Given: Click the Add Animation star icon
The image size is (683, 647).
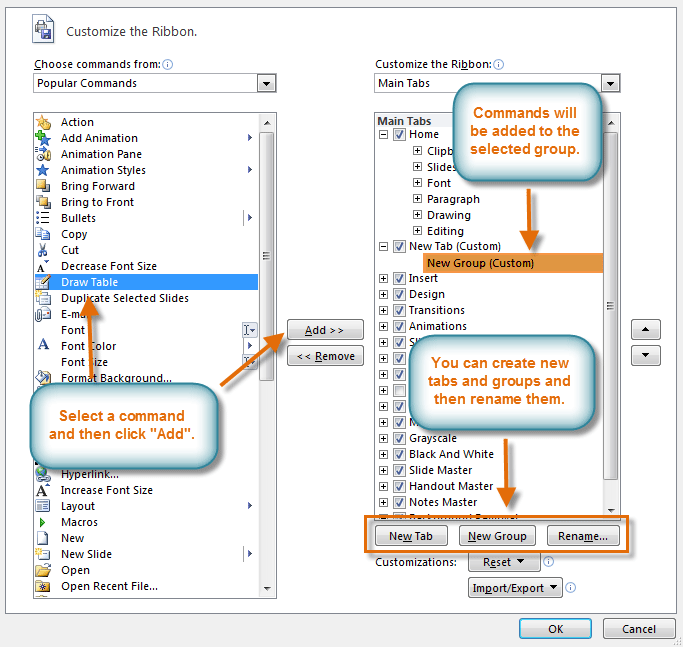Looking at the screenshot, I should point(43,138).
